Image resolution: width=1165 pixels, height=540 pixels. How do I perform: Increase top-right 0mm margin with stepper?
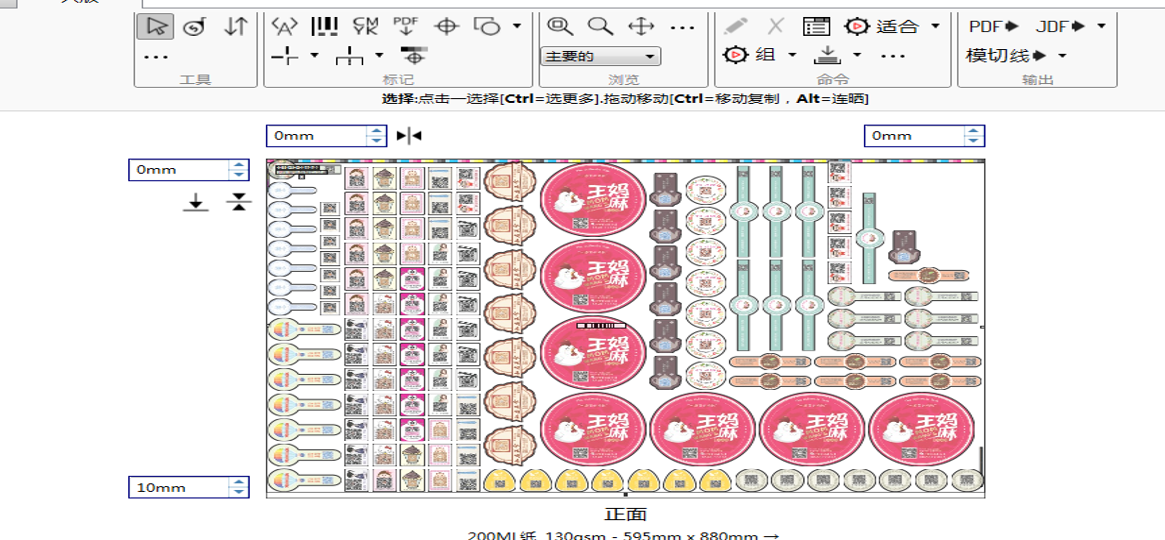click(x=974, y=131)
